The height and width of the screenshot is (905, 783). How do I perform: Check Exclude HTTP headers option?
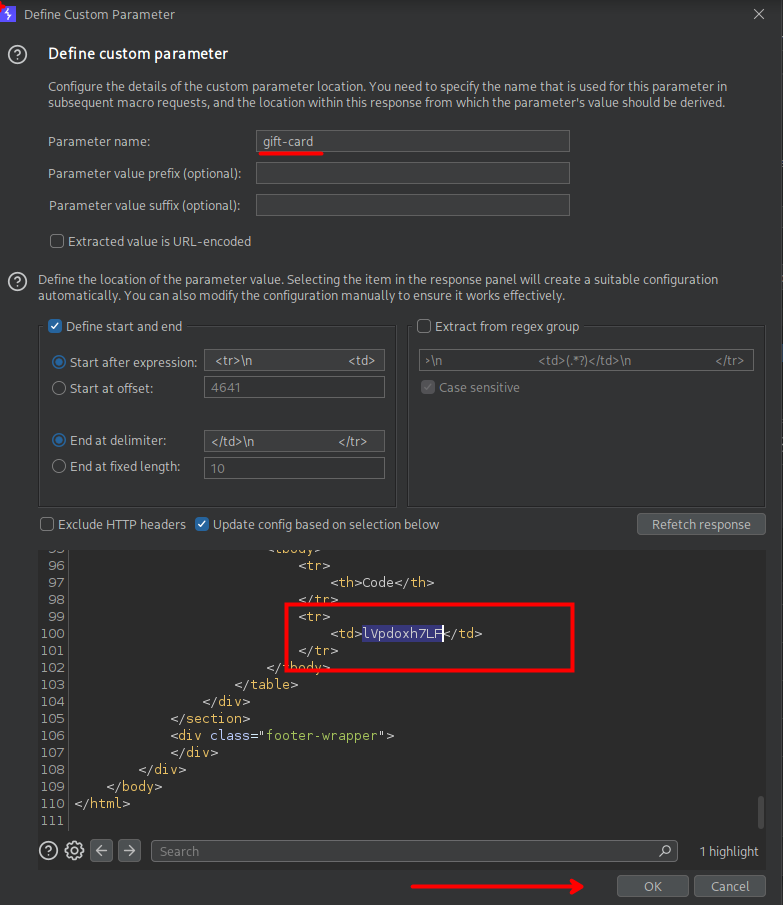47,524
